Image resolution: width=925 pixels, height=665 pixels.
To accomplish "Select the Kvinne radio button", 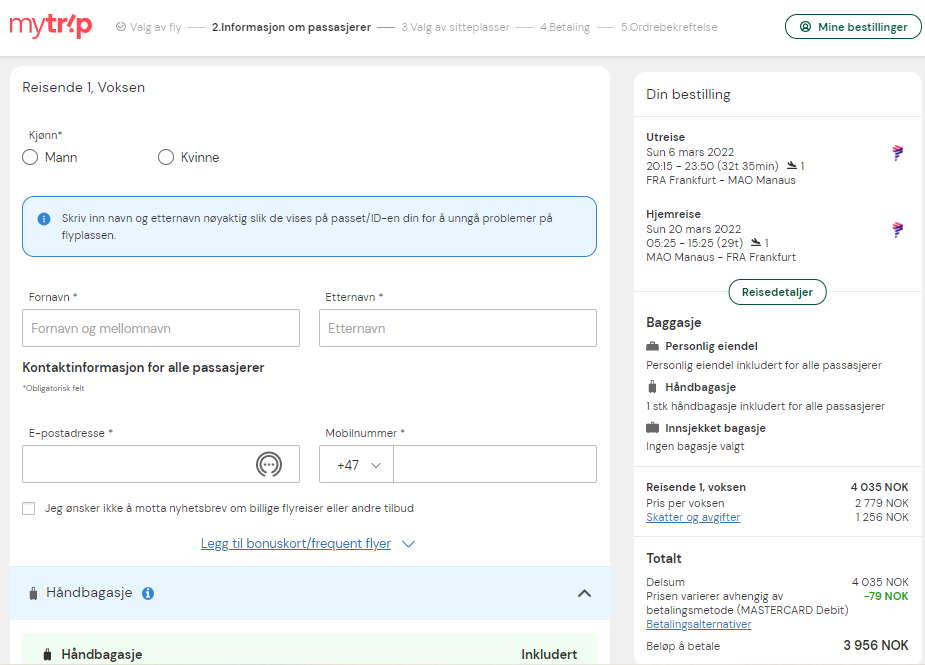I will 166,158.
